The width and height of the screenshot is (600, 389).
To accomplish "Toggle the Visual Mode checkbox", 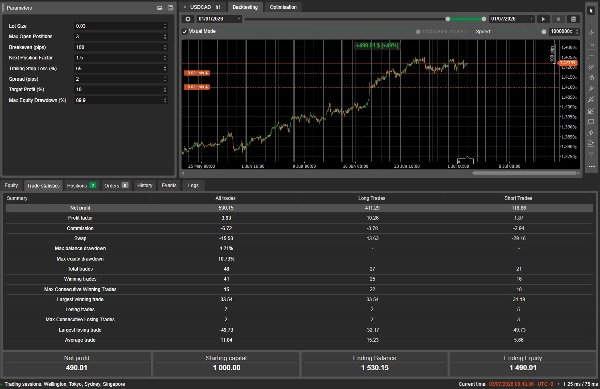I will tap(185, 31).
